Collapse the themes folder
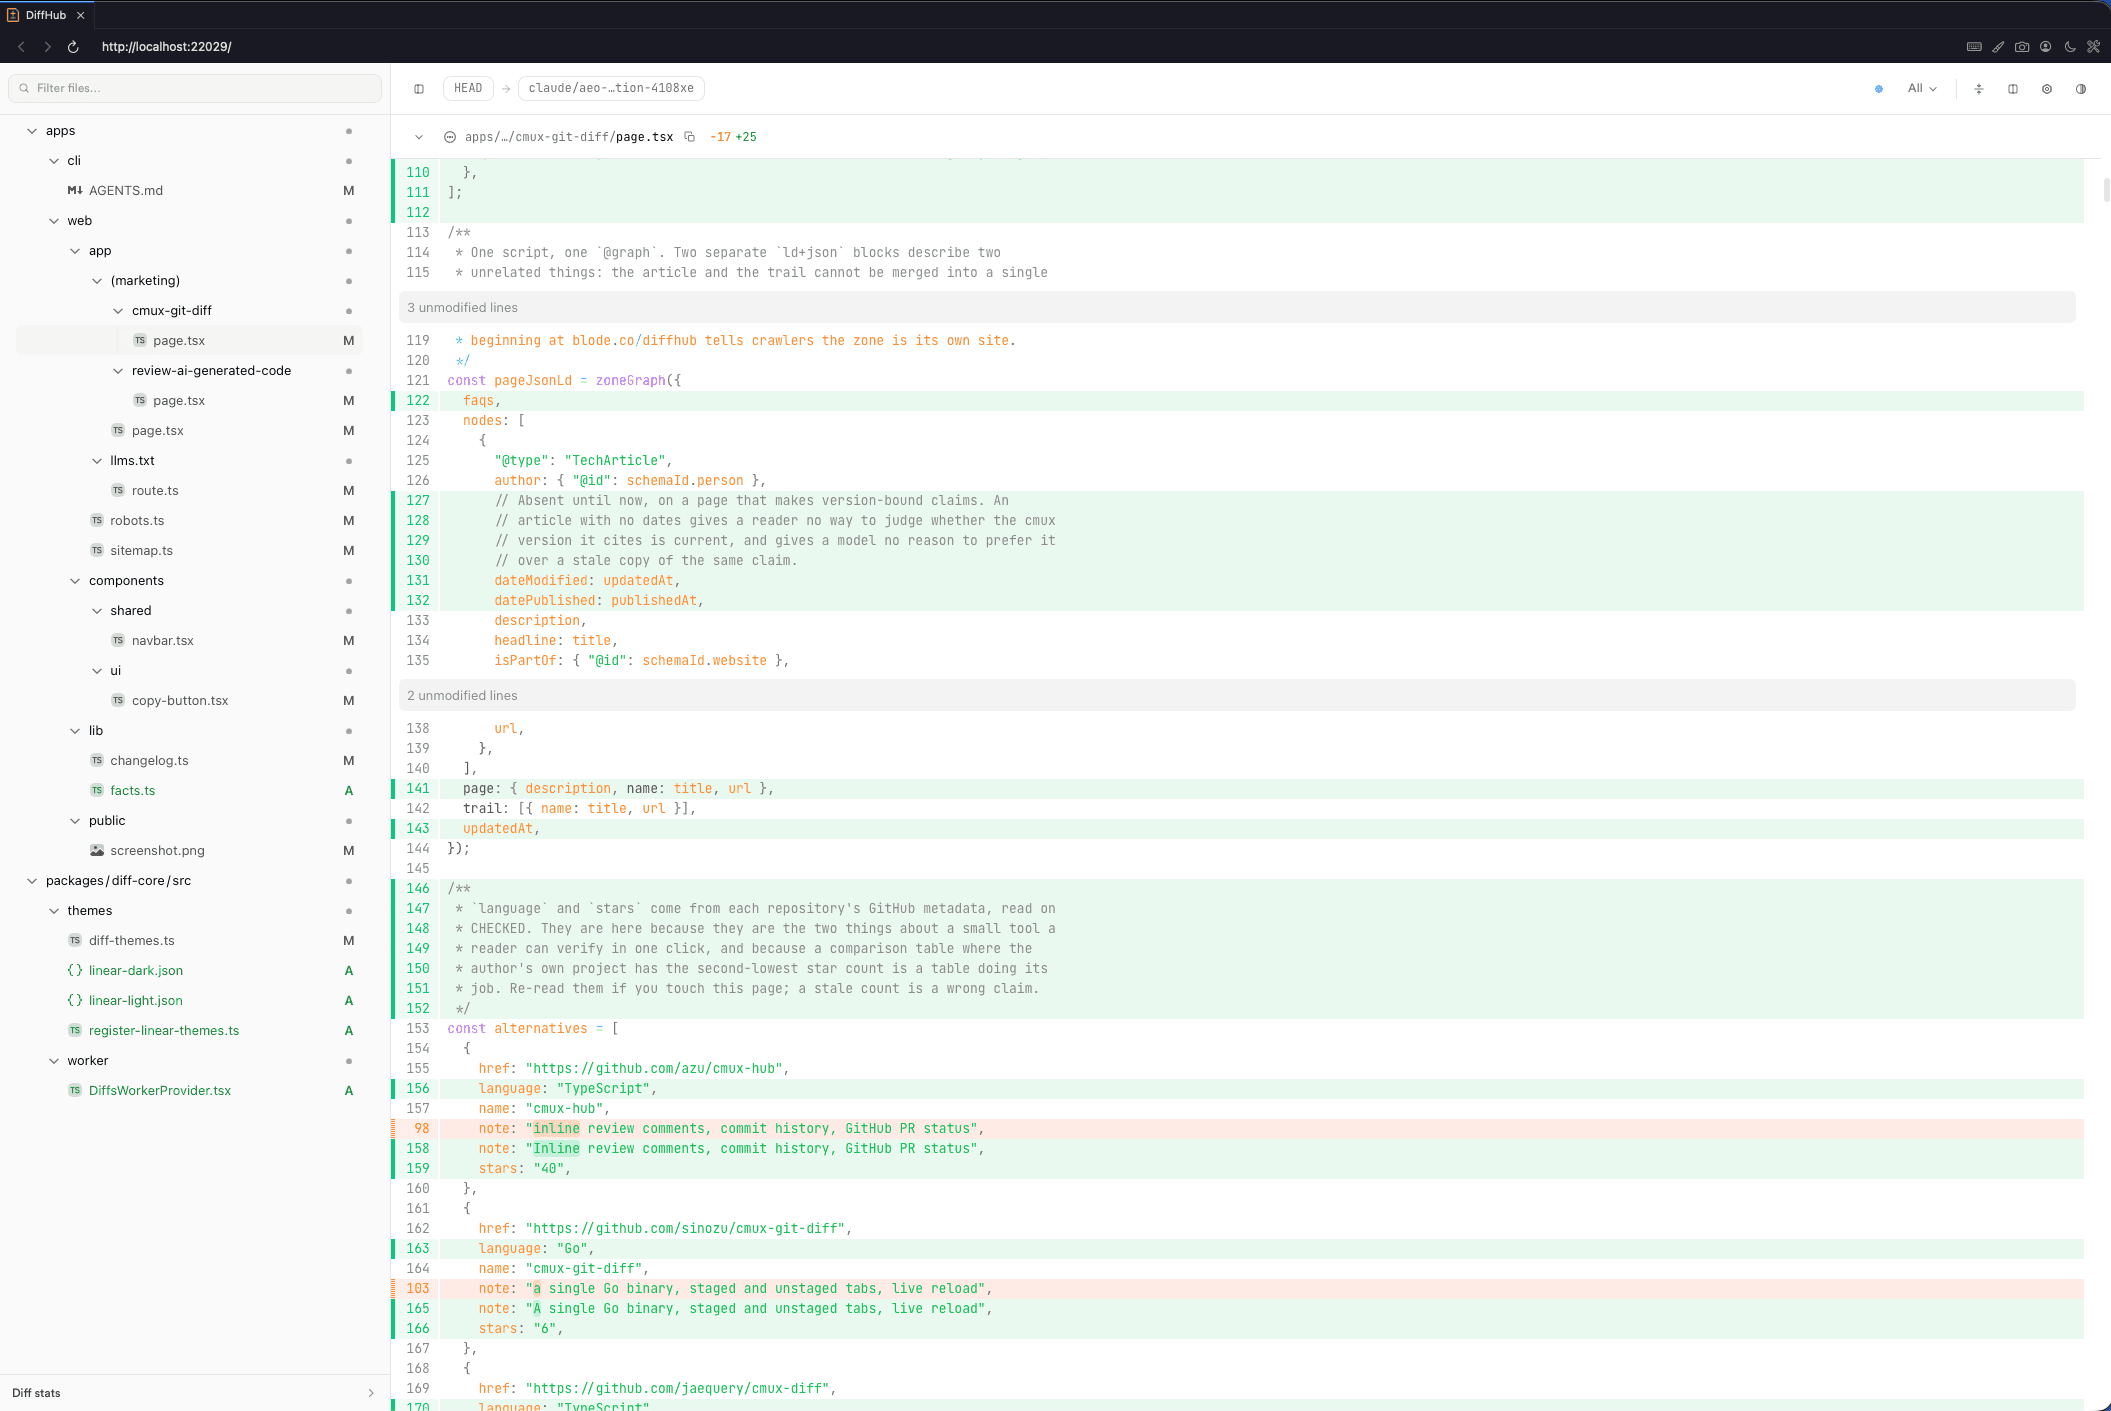The height and width of the screenshot is (1411, 2111). 54,910
